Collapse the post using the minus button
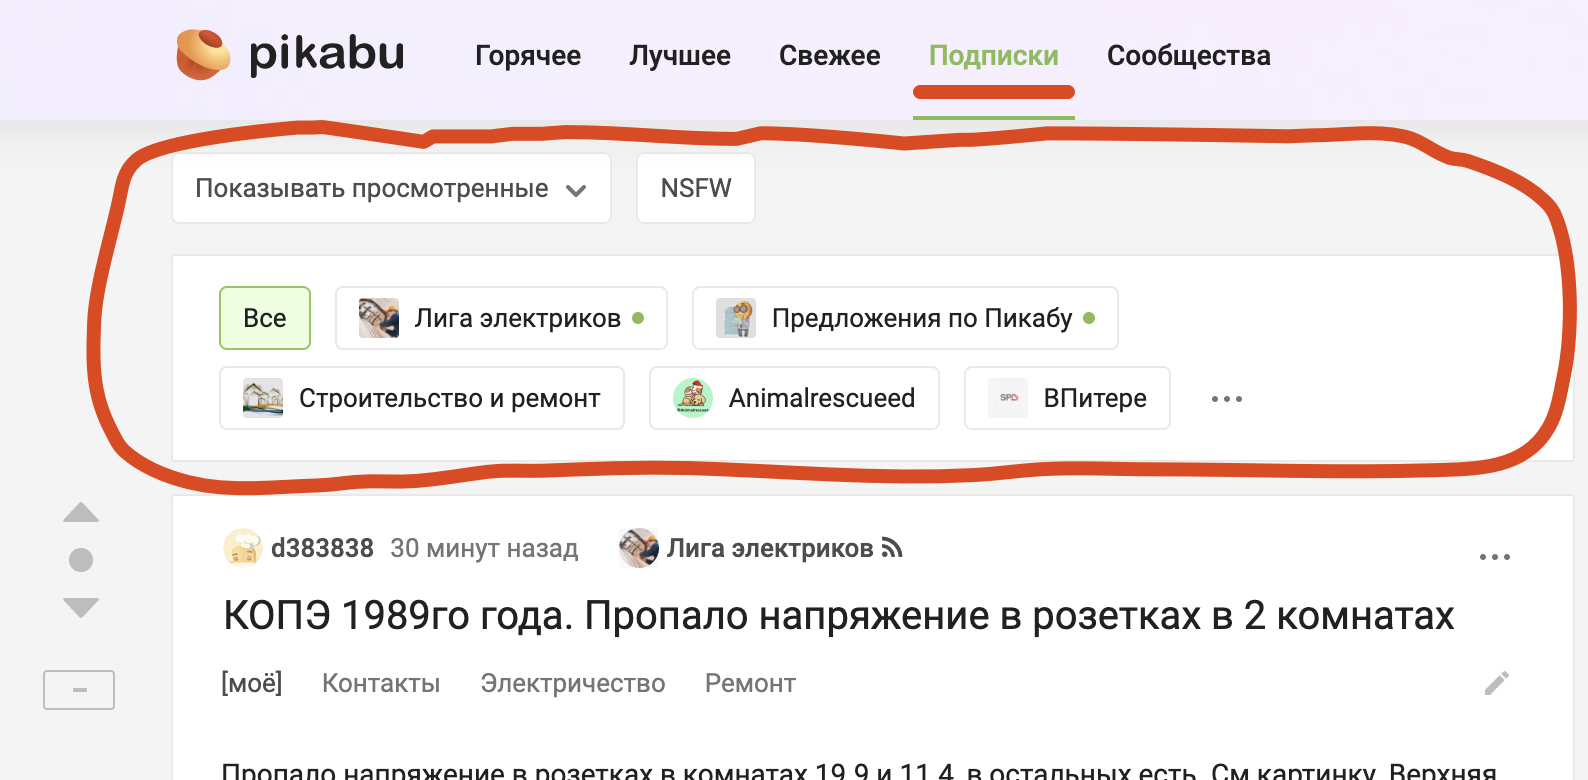 tap(79, 690)
